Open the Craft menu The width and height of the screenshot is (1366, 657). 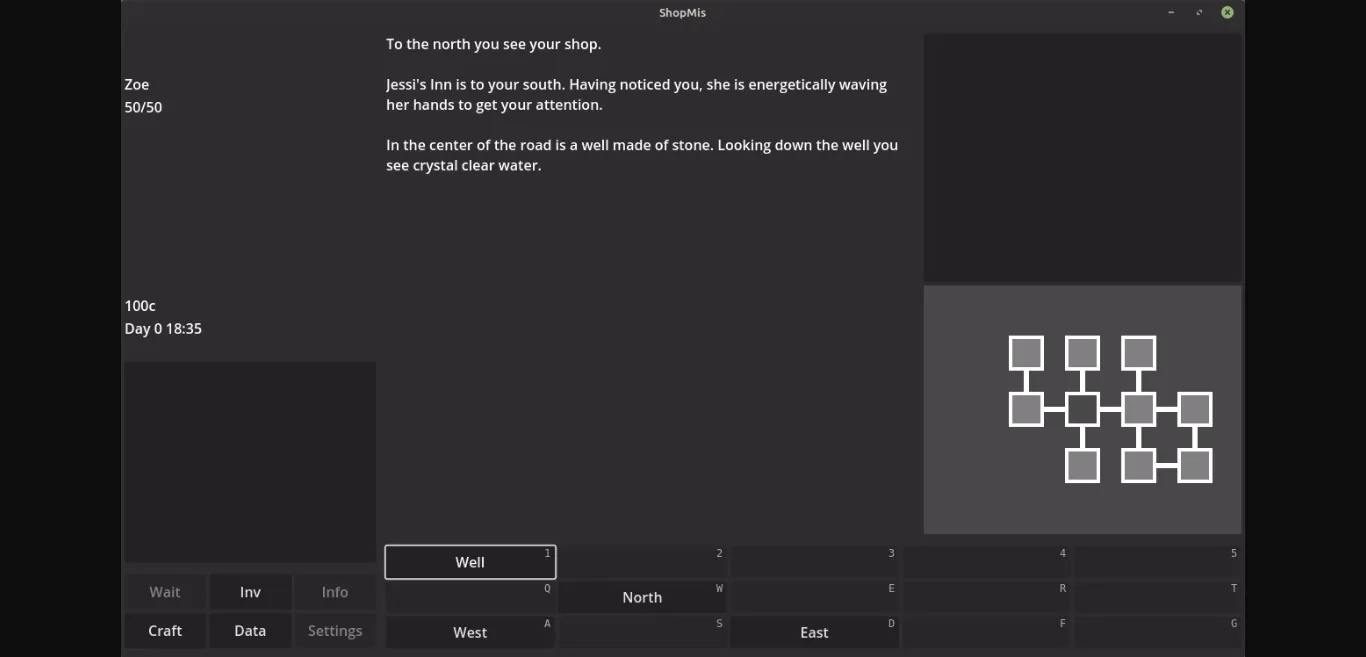click(165, 630)
